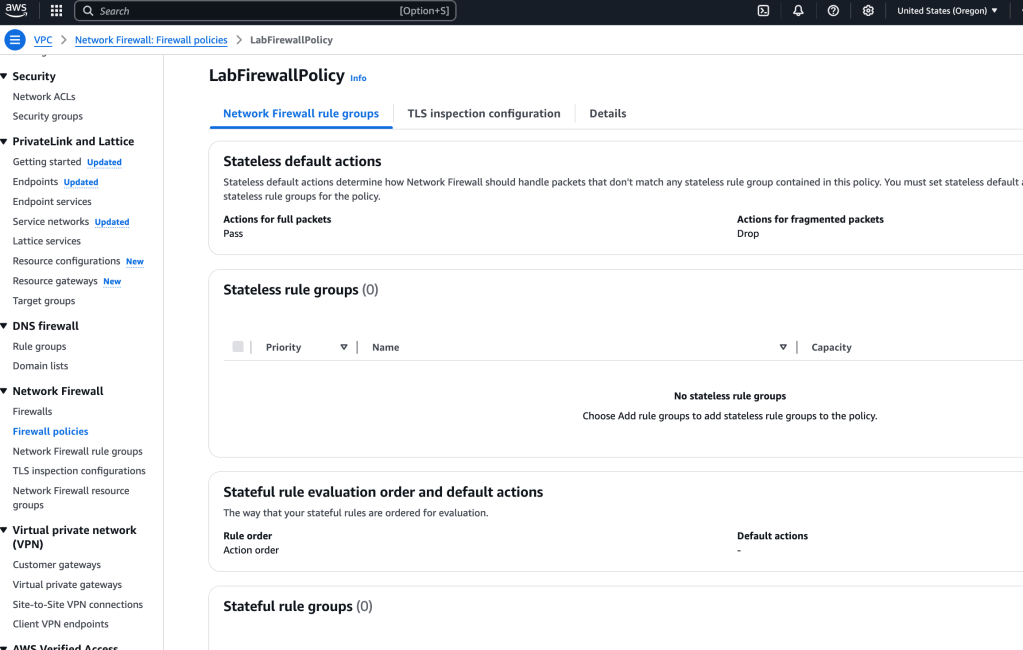Screen dimensions: 1023x650
Task: Click the AWS search input field
Action: click(250, 11)
